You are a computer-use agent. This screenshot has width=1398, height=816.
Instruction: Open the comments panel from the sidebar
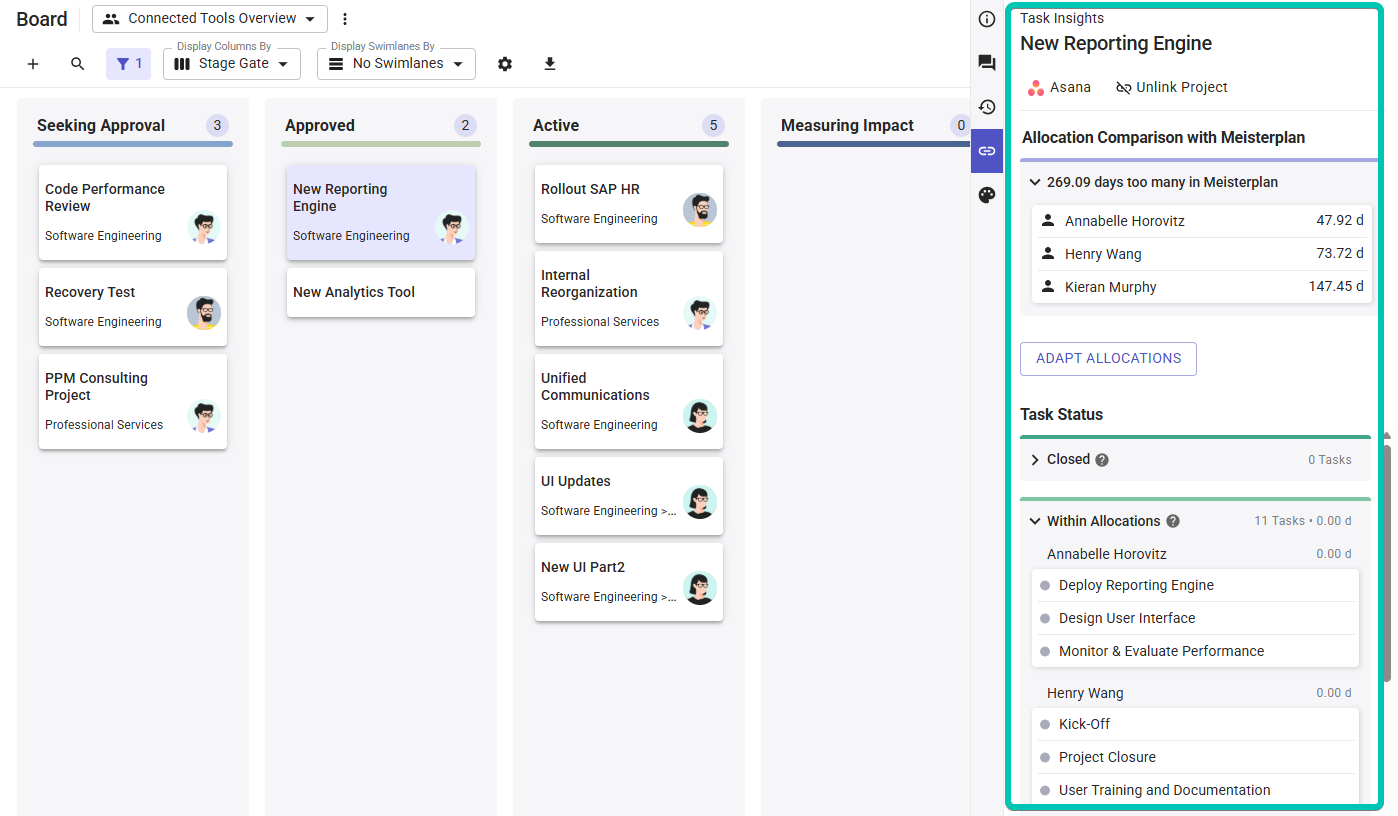click(x=986, y=62)
